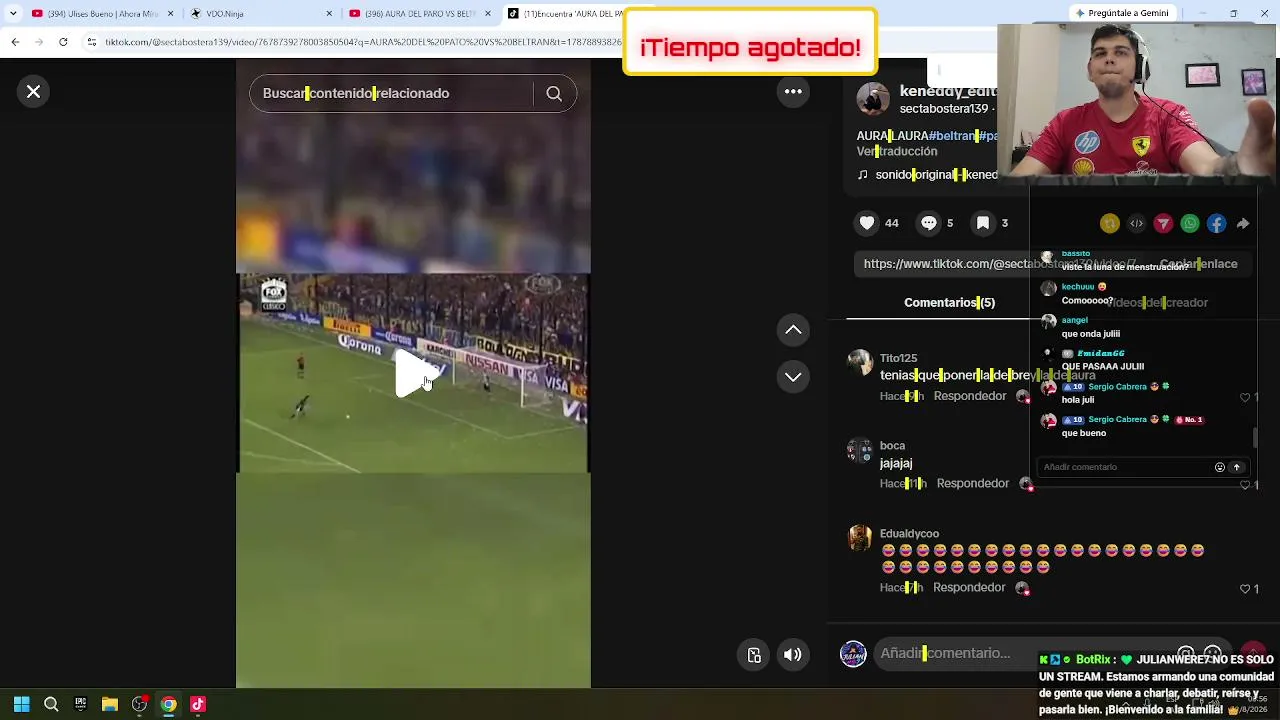
Task: Save the video with the bookmark icon
Action: [x=983, y=223]
